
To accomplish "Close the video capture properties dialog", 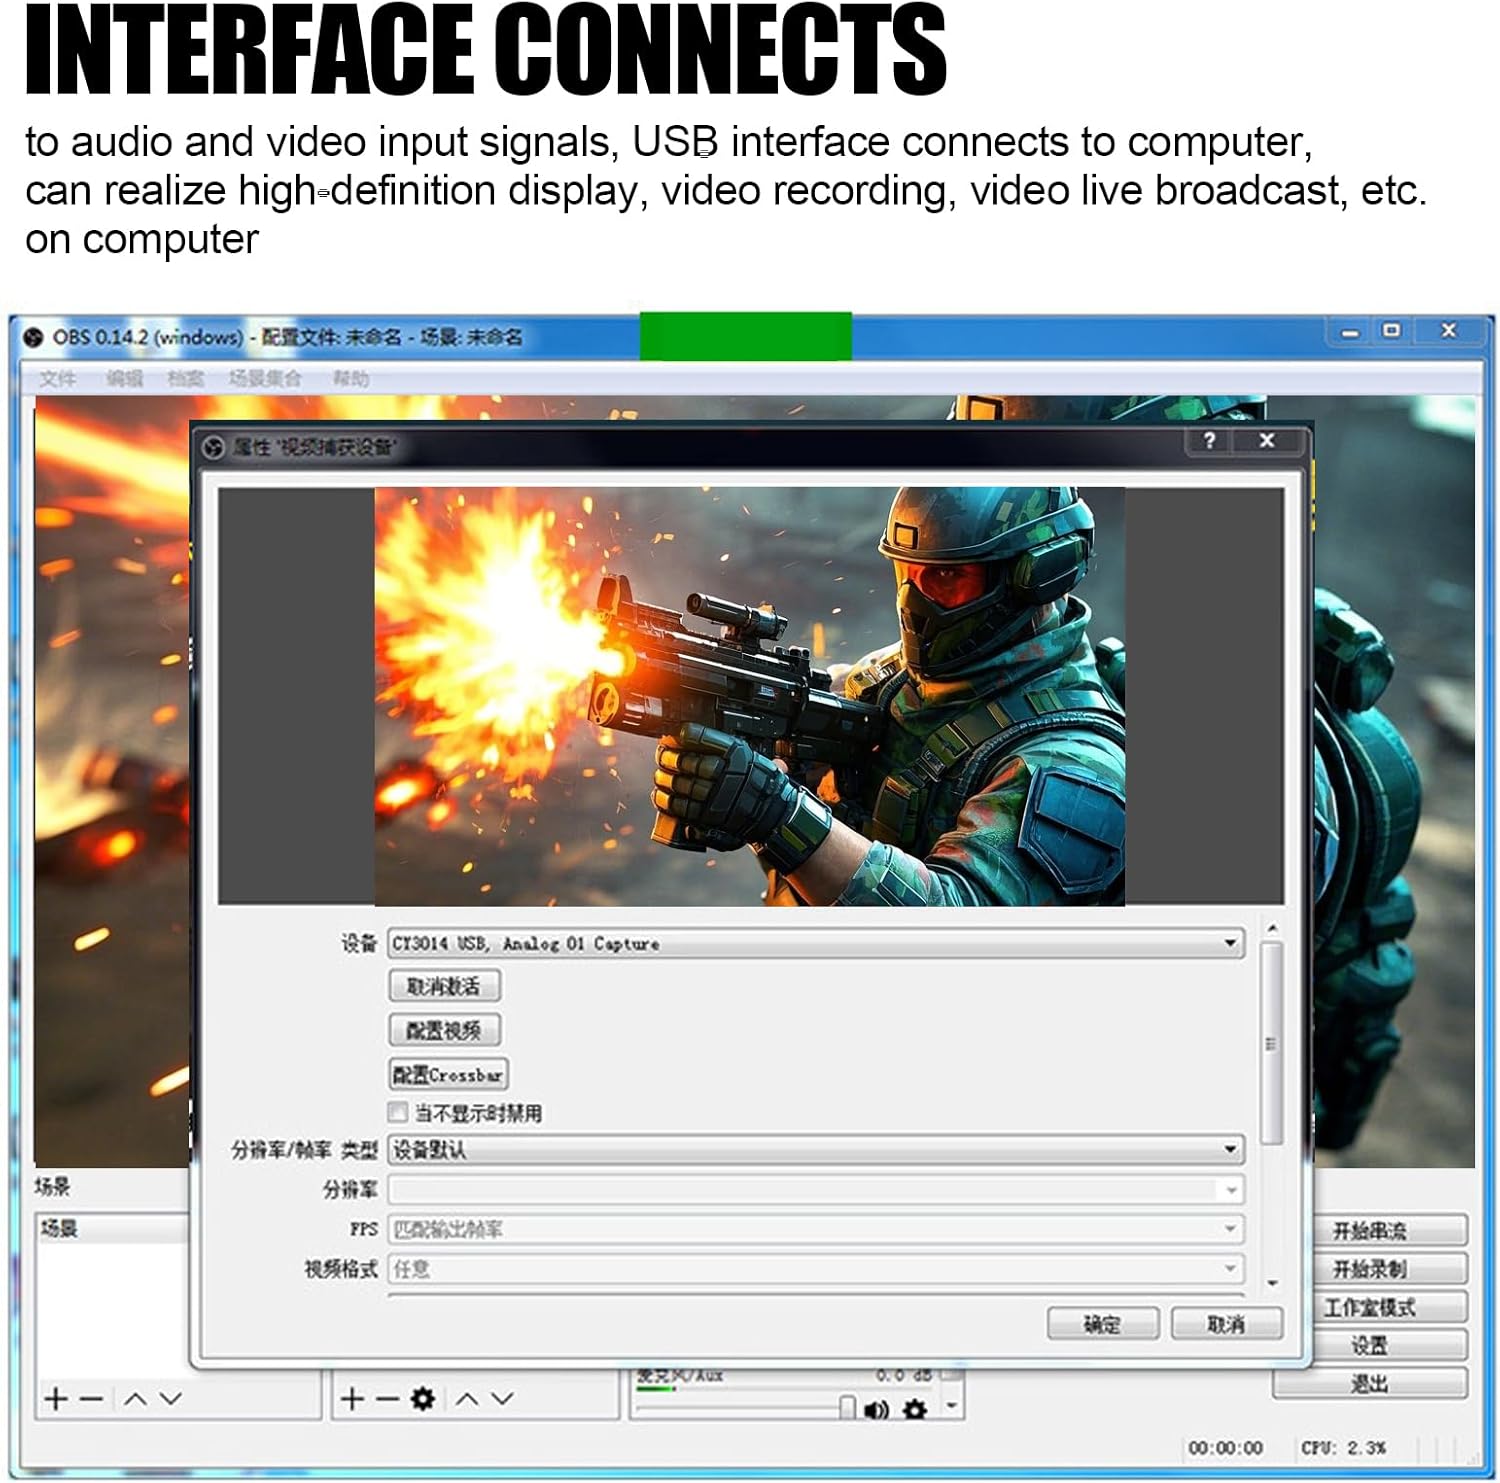I will click(1267, 441).
